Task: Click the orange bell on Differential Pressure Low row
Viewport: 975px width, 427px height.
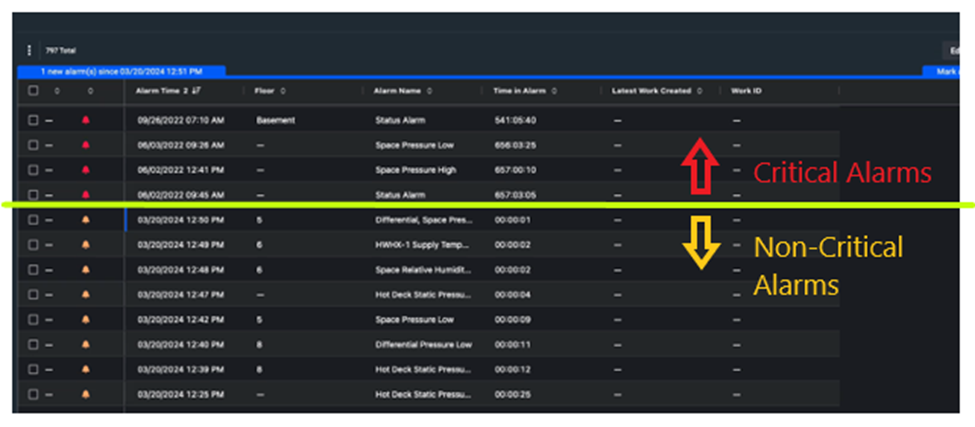Action: click(86, 344)
